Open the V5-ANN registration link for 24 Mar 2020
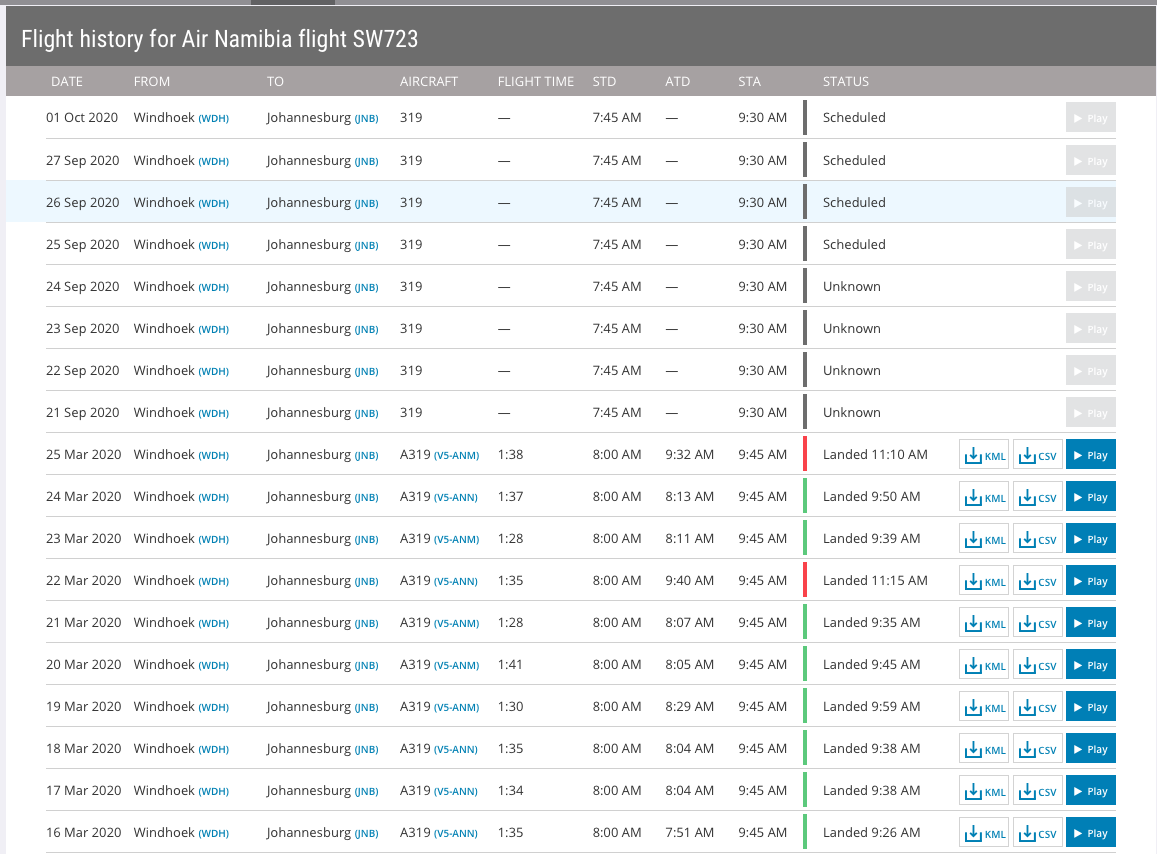Image resolution: width=1157 pixels, height=854 pixels. pyautogui.click(x=456, y=498)
